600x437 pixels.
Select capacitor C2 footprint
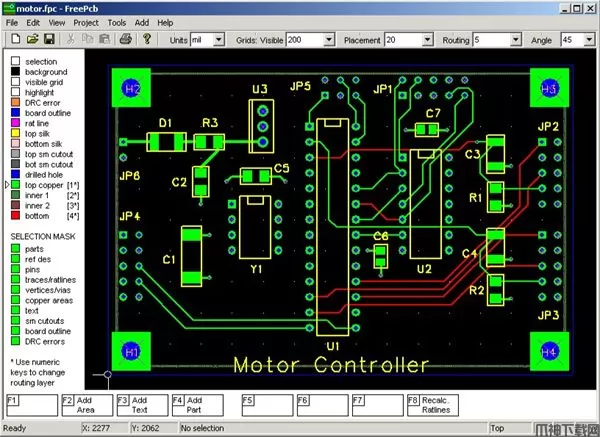pos(201,182)
